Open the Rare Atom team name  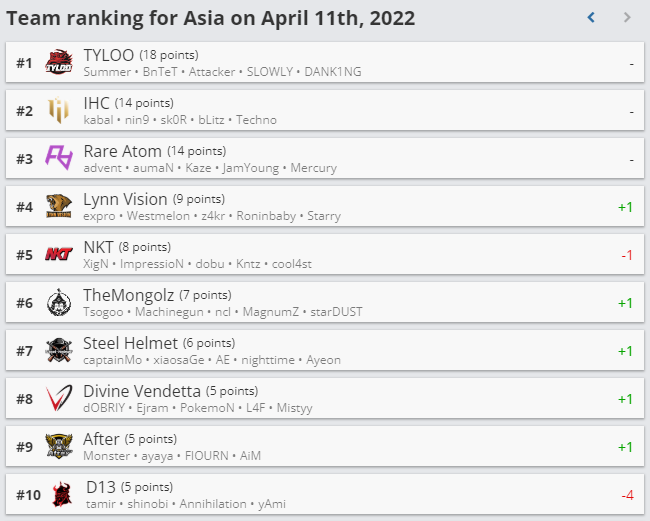(122, 151)
